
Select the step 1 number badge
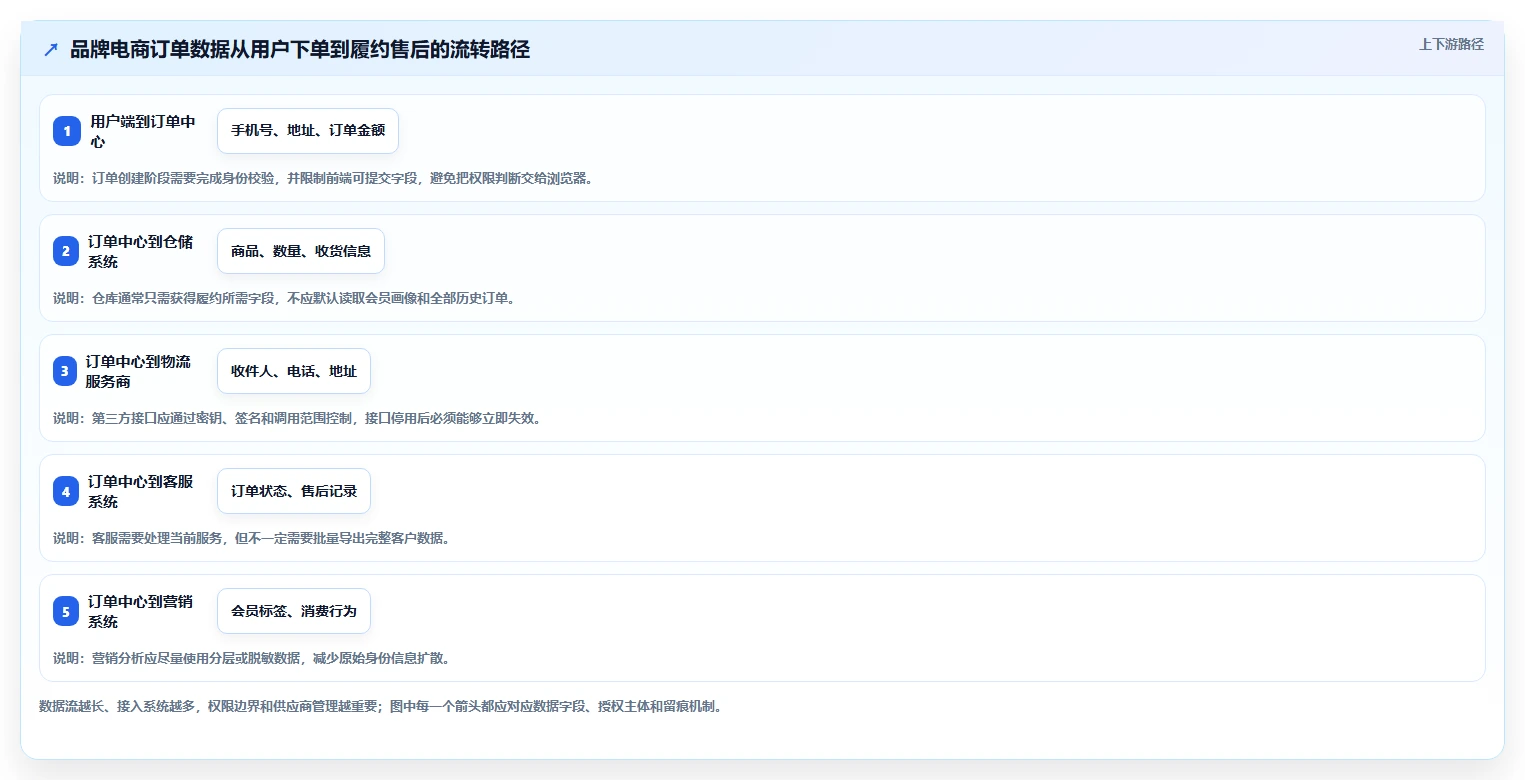coord(66,131)
